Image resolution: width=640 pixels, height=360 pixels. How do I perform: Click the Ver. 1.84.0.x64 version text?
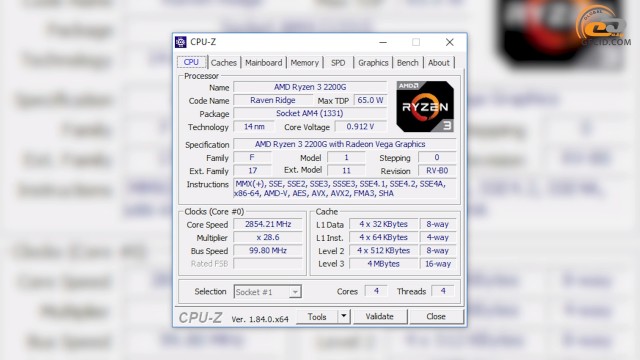pyautogui.click(x=260, y=319)
